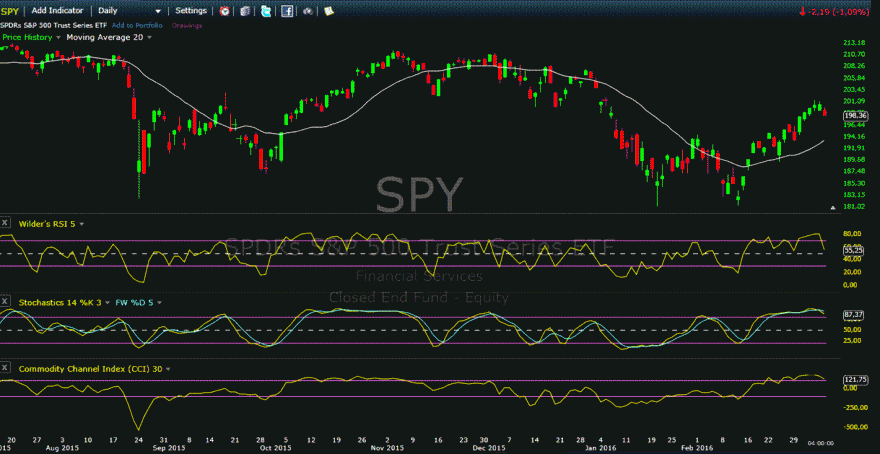Click the alarm clock alert icon
The image size is (880, 454).
pos(224,11)
